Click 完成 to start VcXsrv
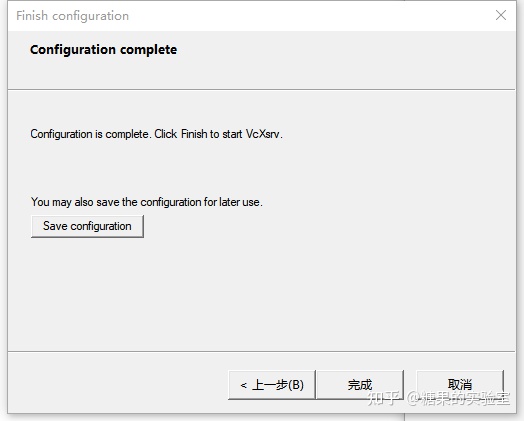 pyautogui.click(x=360, y=385)
